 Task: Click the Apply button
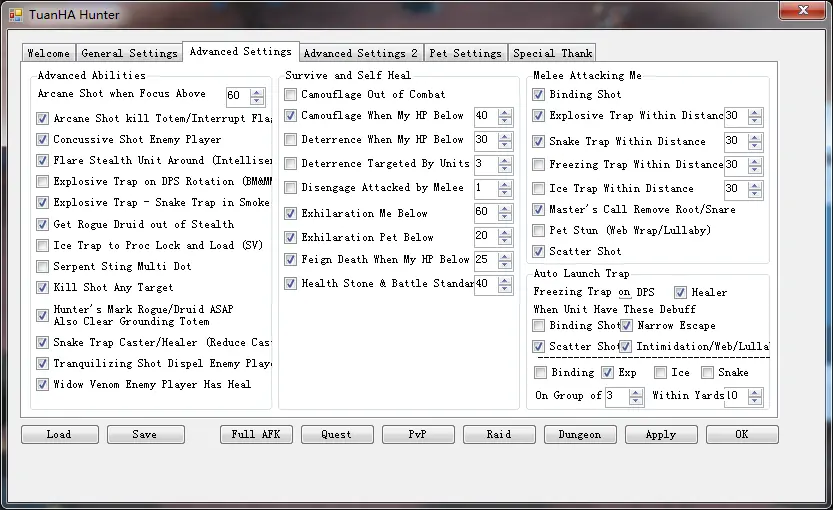(661, 435)
